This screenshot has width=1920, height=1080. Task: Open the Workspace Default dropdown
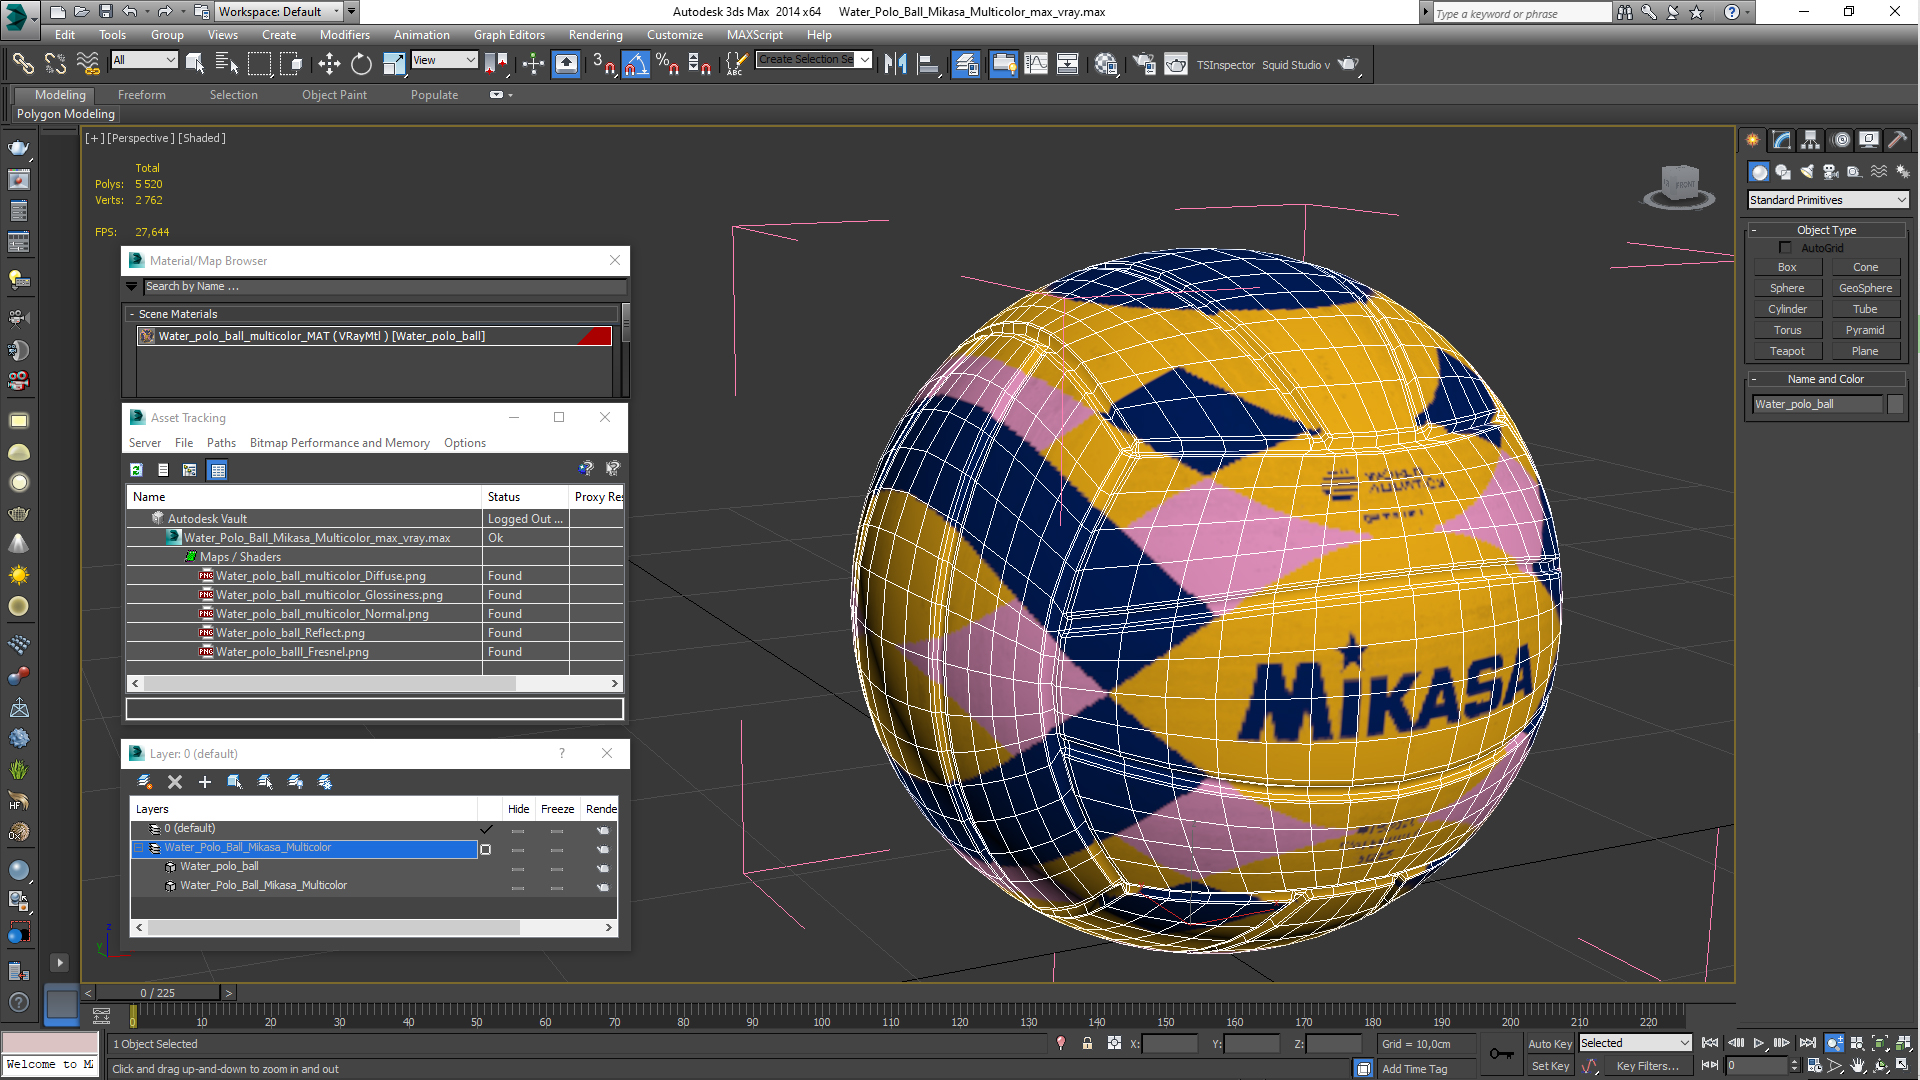279,12
